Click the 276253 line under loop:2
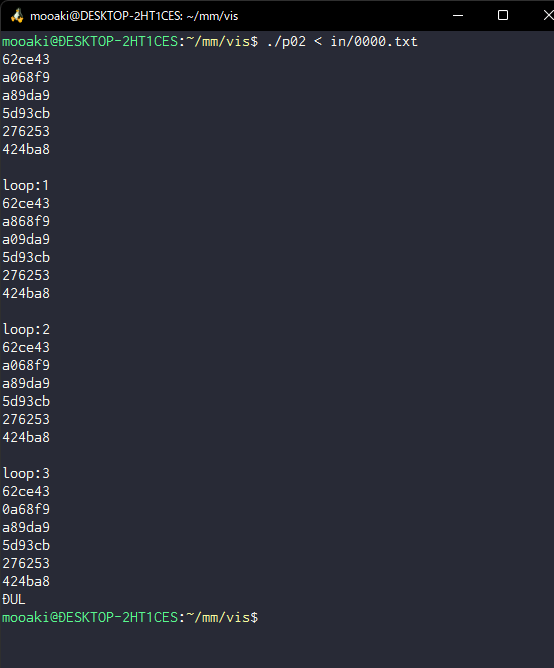Image resolution: width=554 pixels, height=668 pixels. (x=26, y=419)
